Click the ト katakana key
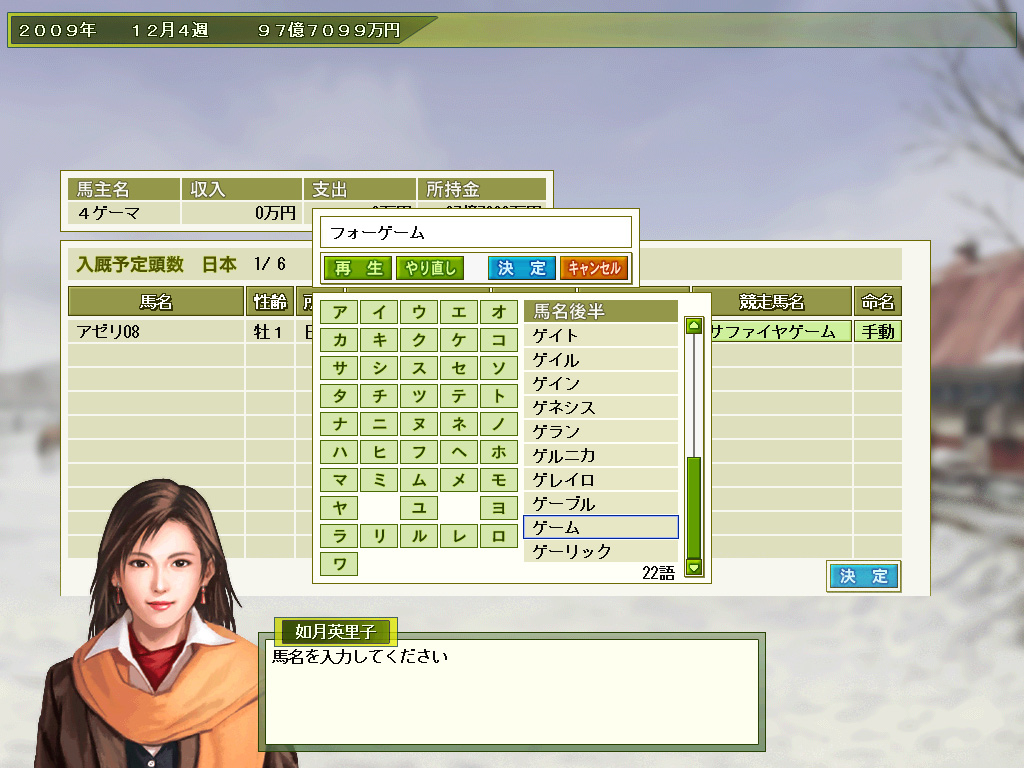 pyautogui.click(x=499, y=396)
